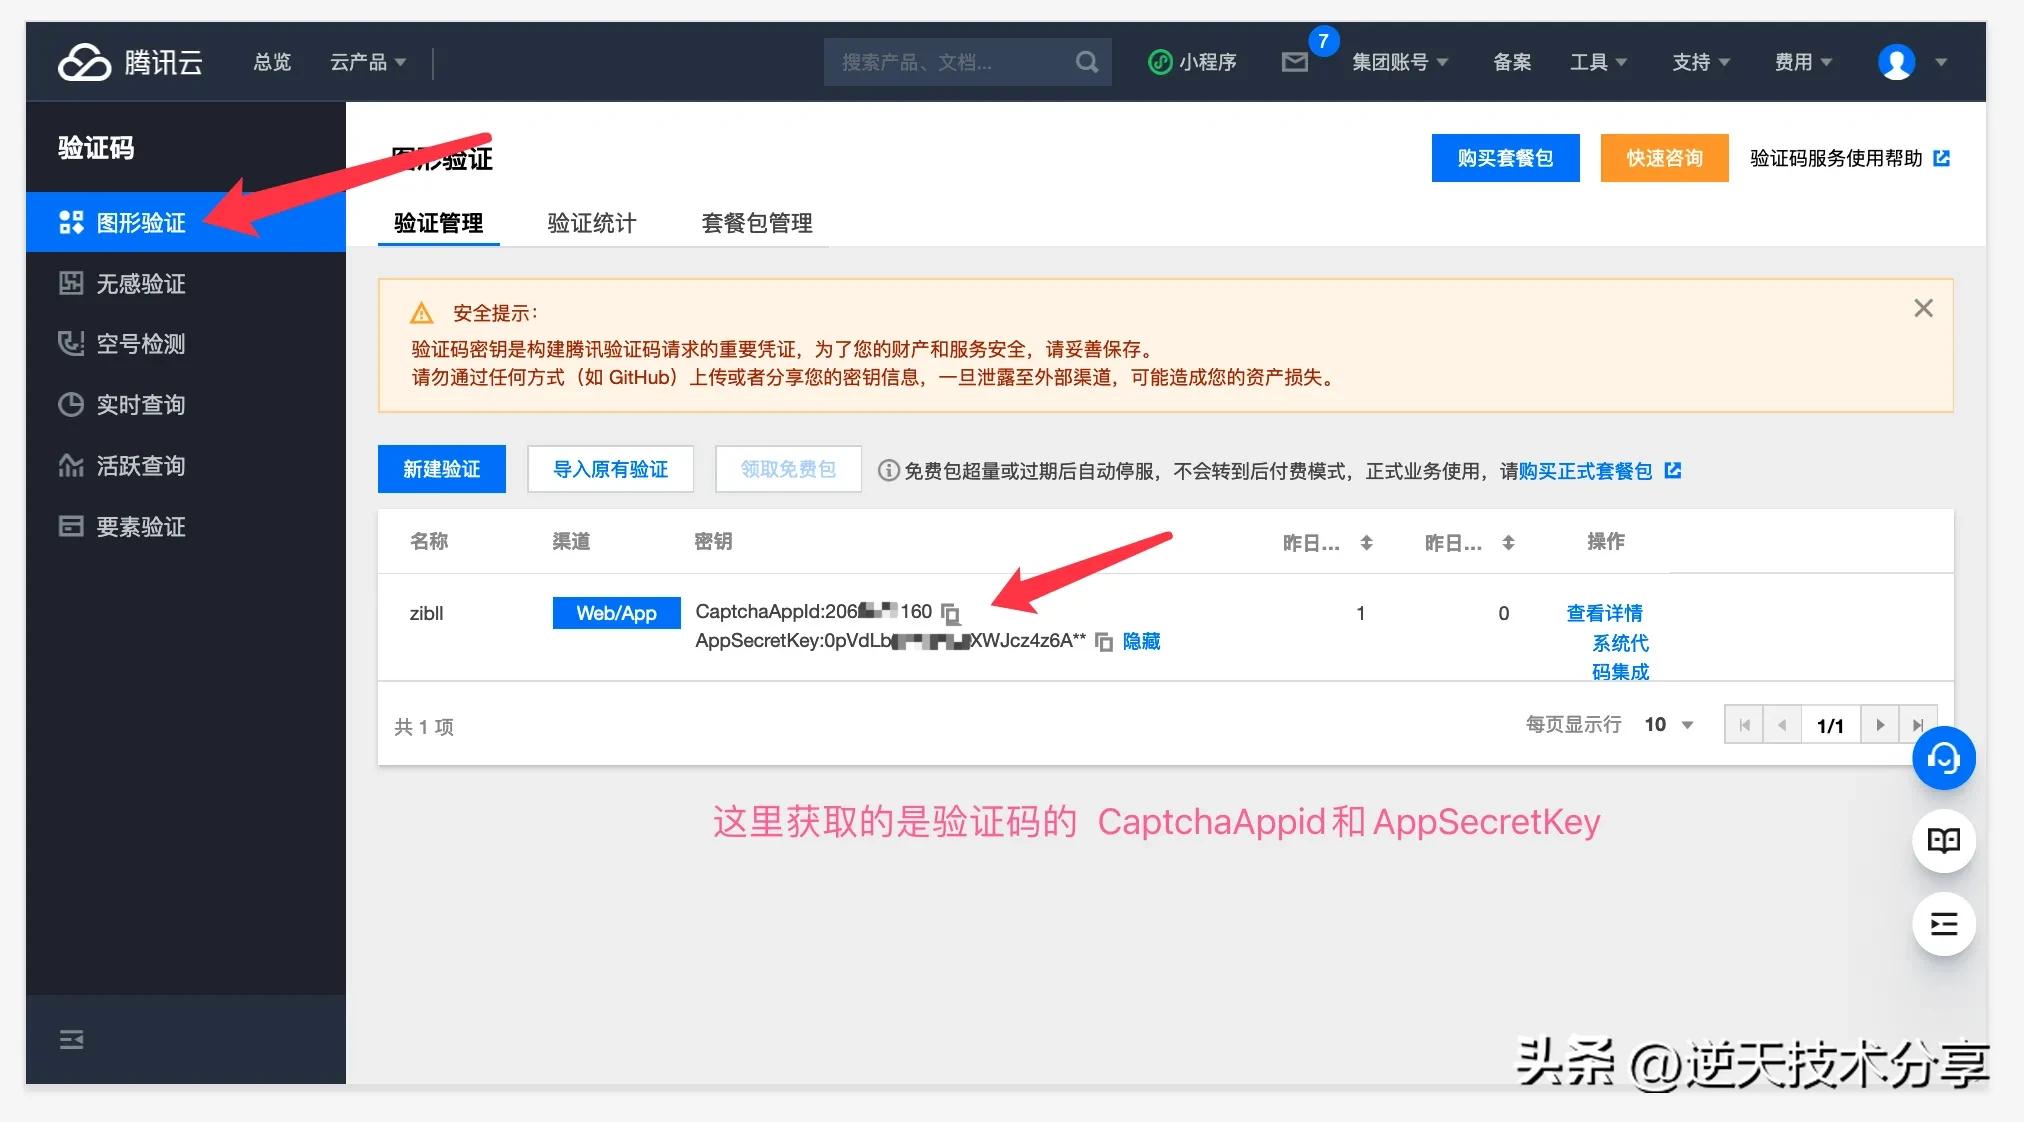
Task: Open the 套餐包管理 tab
Action: point(757,223)
